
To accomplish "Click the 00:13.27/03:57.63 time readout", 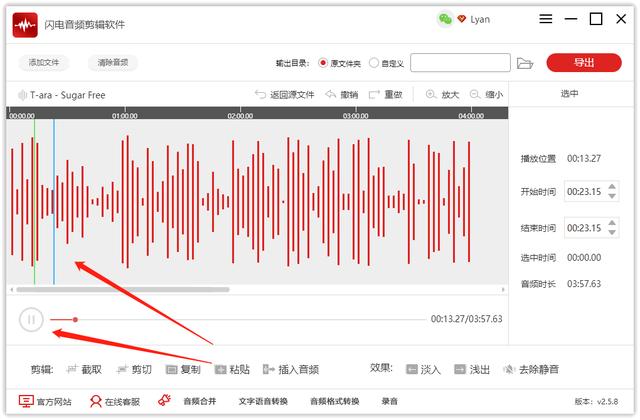I will click(x=467, y=319).
